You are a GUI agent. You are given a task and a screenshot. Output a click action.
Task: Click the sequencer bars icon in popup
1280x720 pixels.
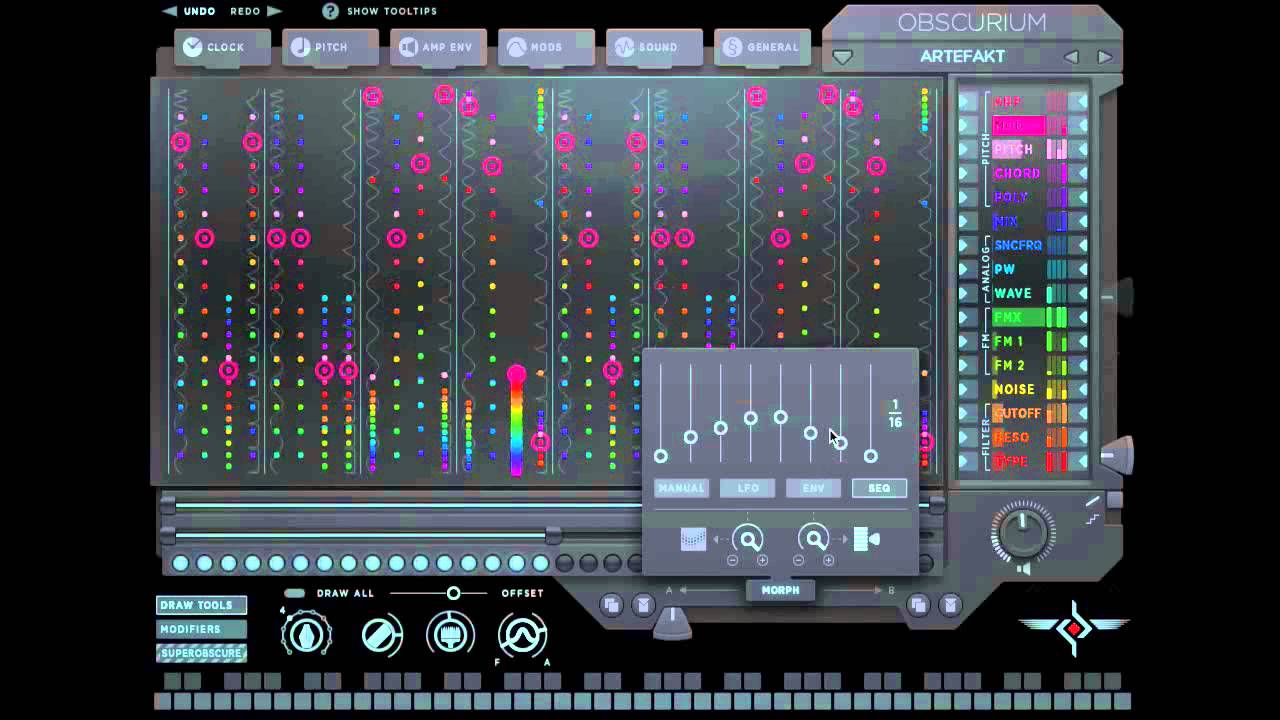(866, 540)
